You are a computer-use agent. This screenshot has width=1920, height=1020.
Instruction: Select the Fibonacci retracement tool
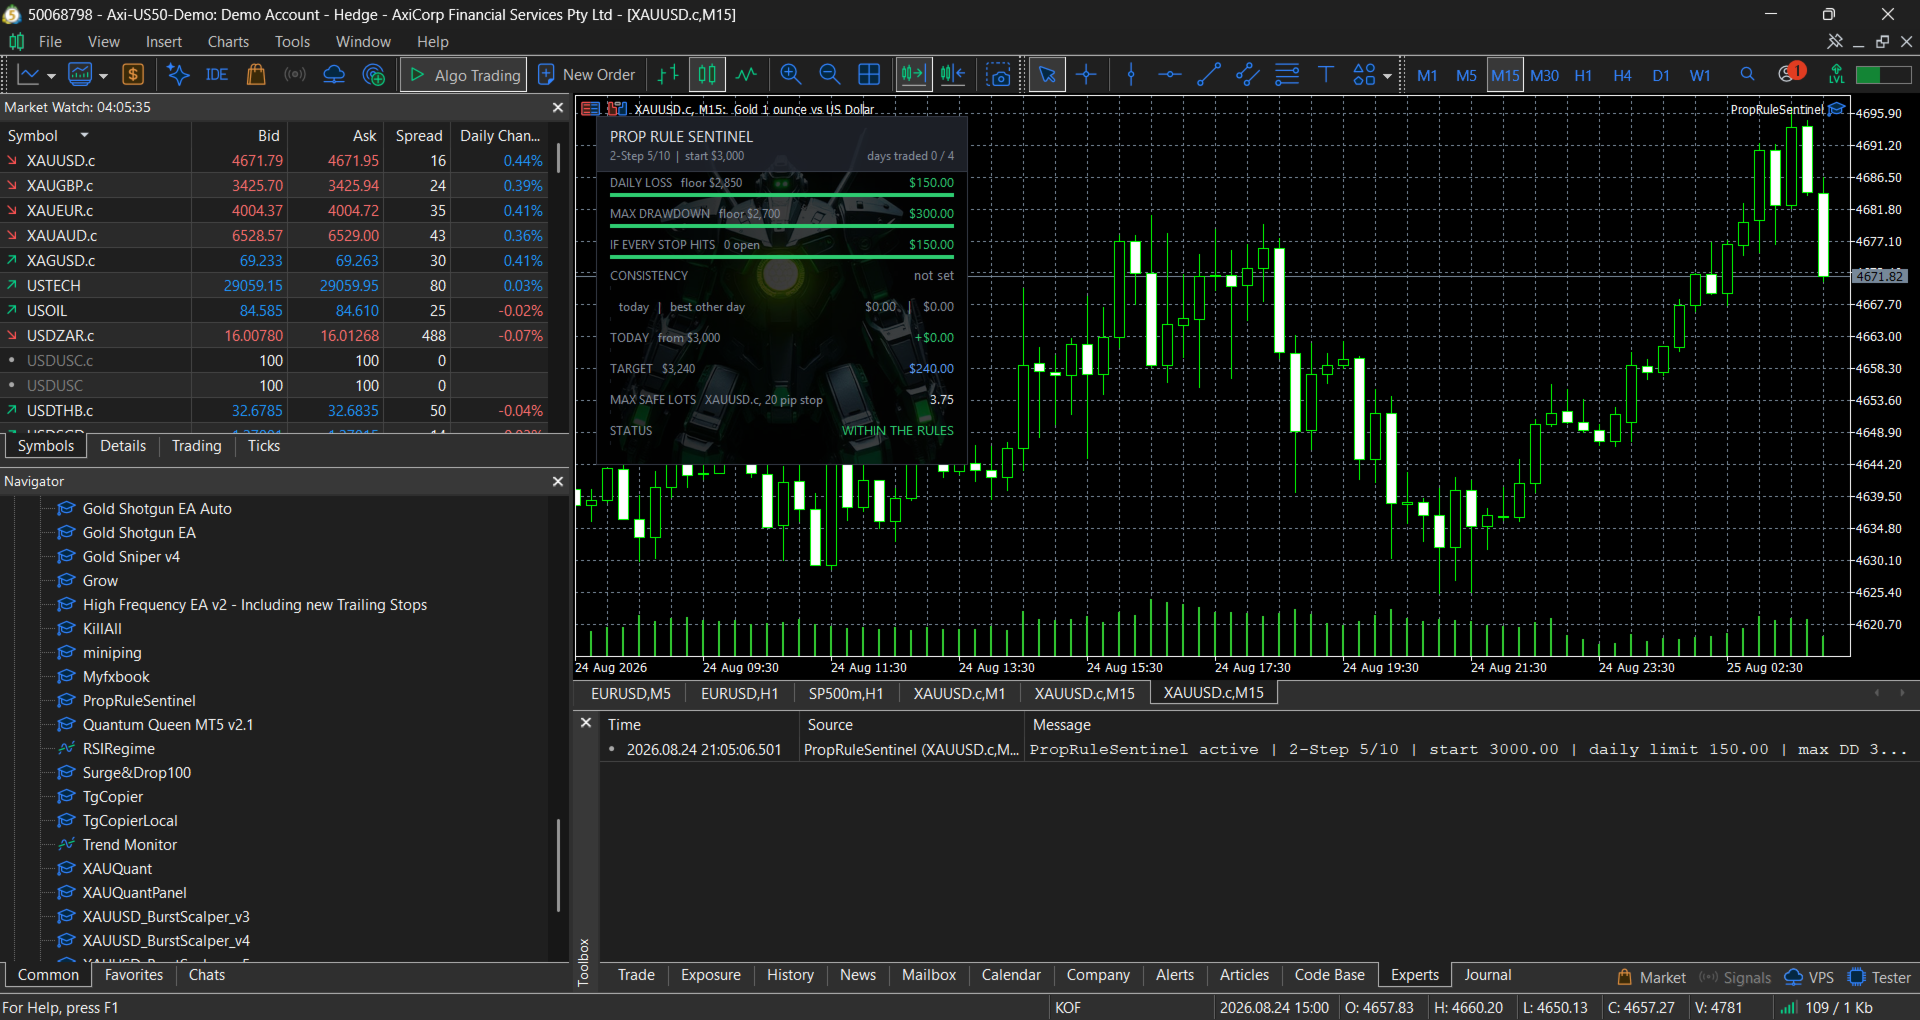click(x=1287, y=75)
